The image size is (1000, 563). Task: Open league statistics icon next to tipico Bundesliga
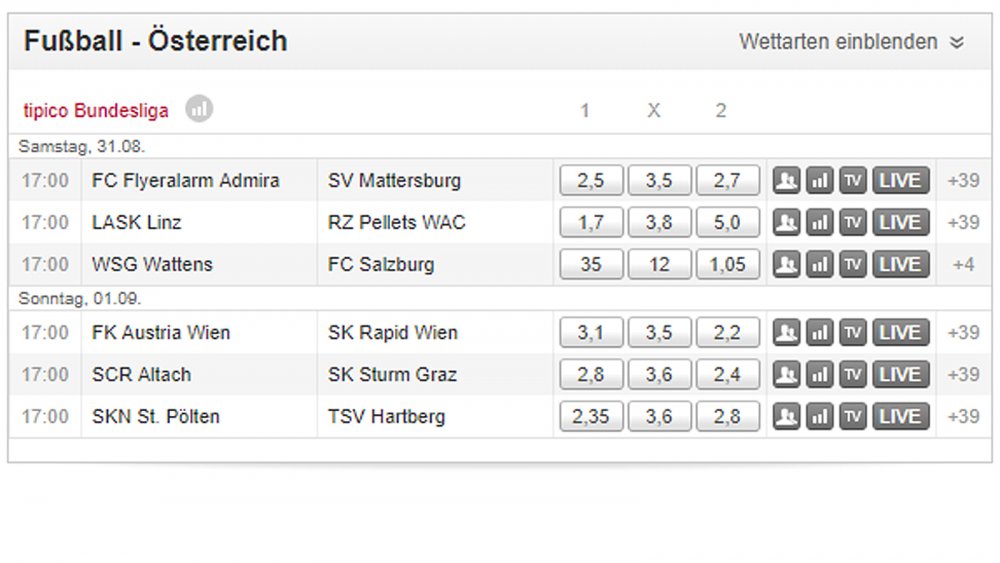tap(199, 109)
